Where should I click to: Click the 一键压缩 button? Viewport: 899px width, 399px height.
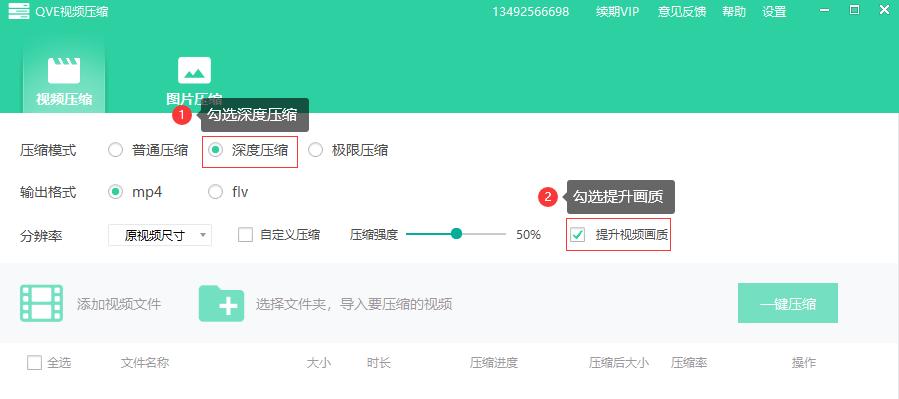pyautogui.click(x=788, y=303)
